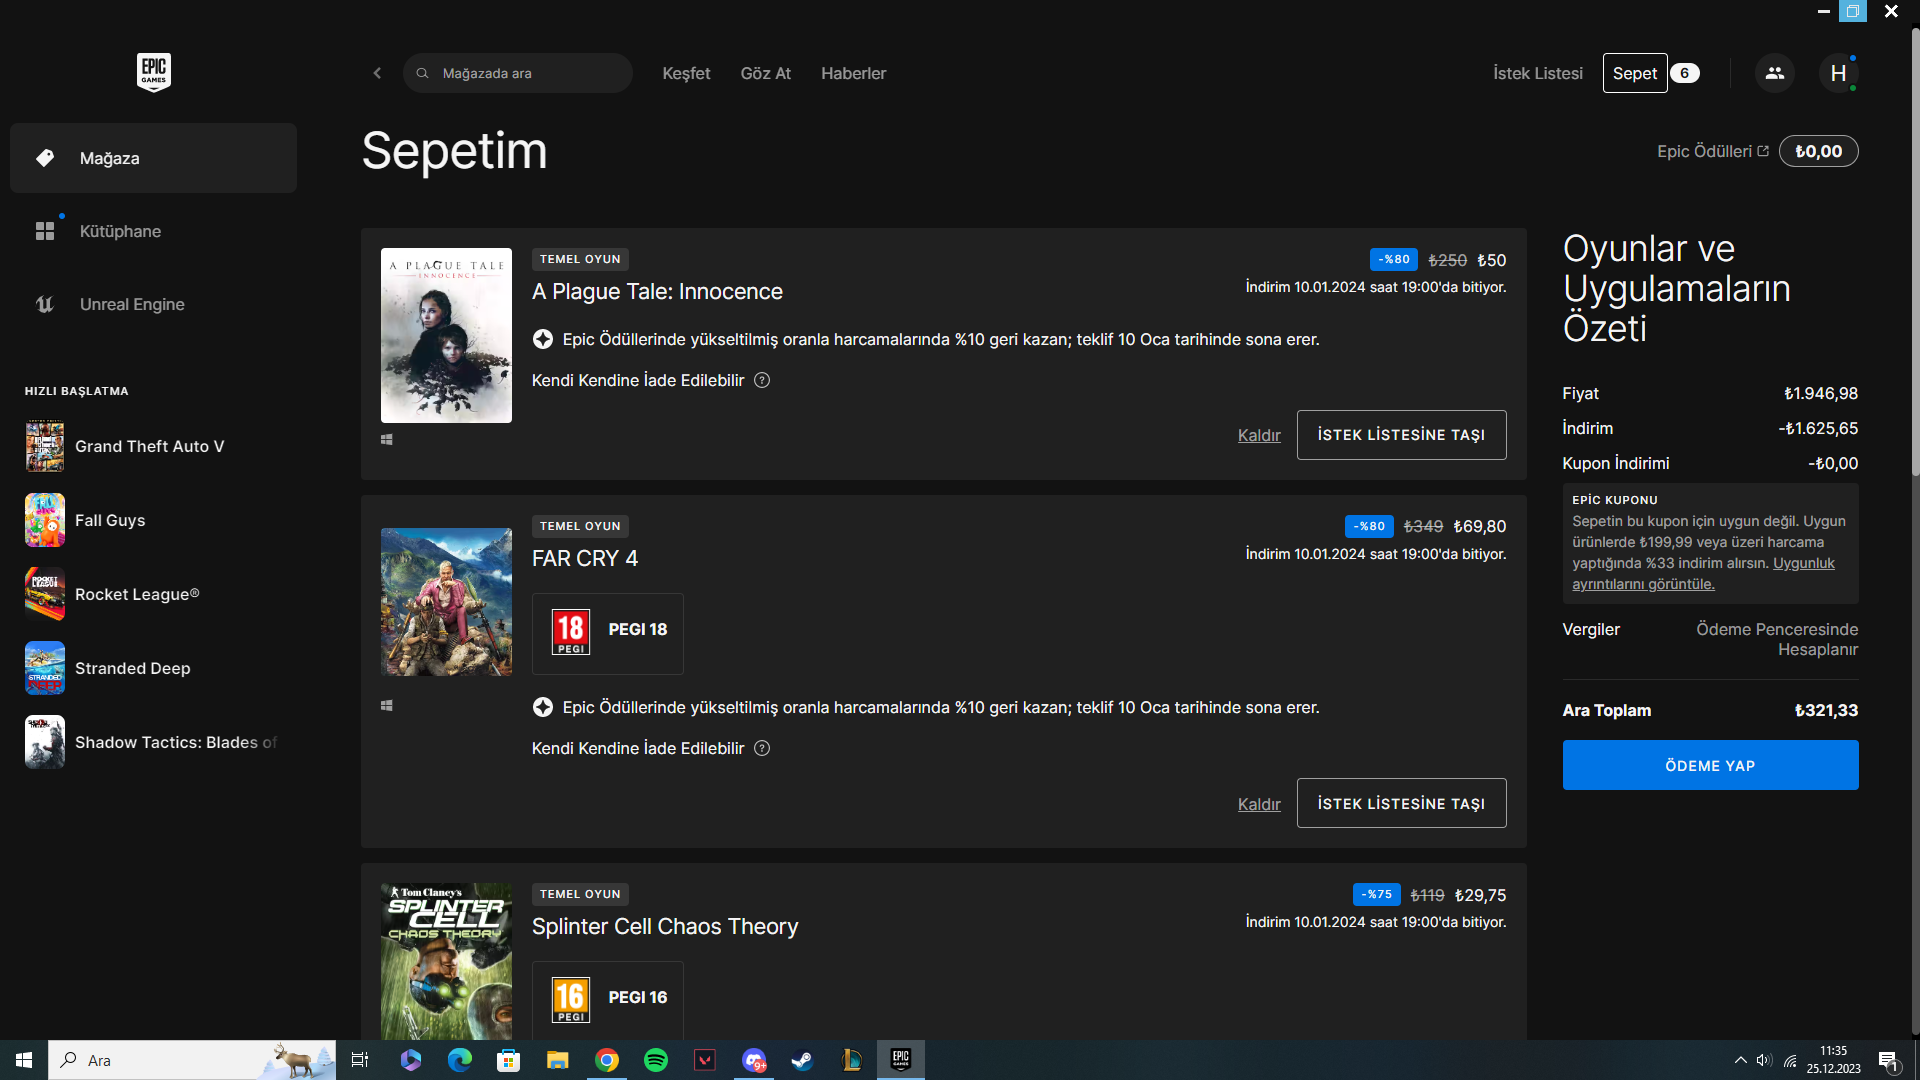The image size is (1920, 1080).
Task: Click the Epic Games taskbar icon
Action: click(901, 1060)
